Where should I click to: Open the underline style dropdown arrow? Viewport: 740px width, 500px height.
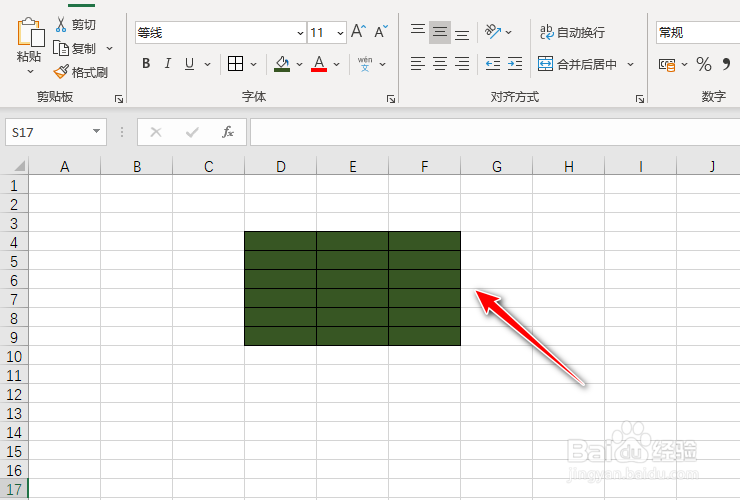[207, 64]
